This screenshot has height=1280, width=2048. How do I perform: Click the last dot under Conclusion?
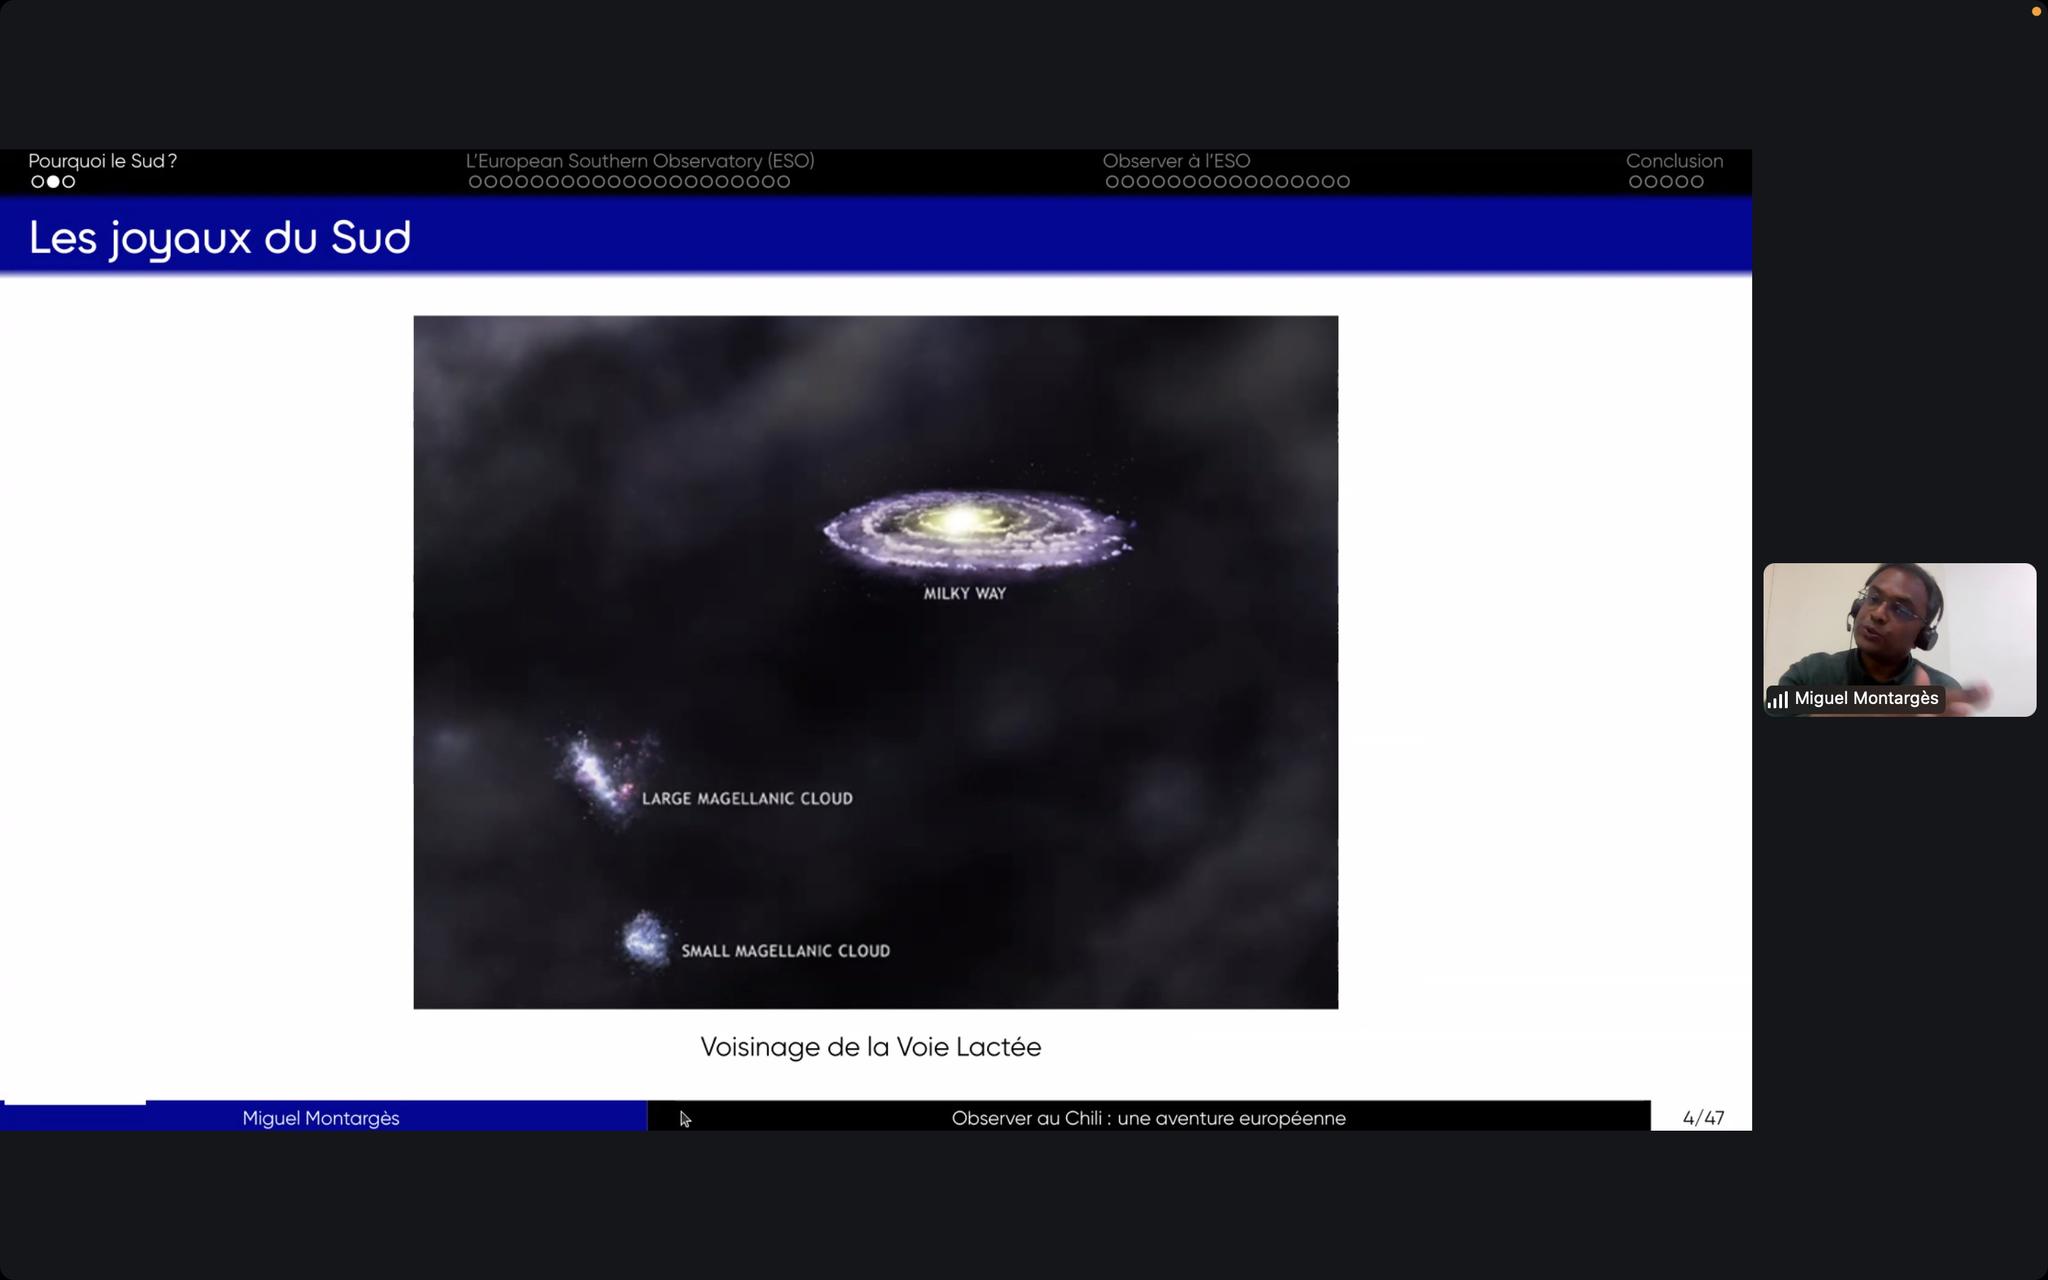coord(1697,182)
